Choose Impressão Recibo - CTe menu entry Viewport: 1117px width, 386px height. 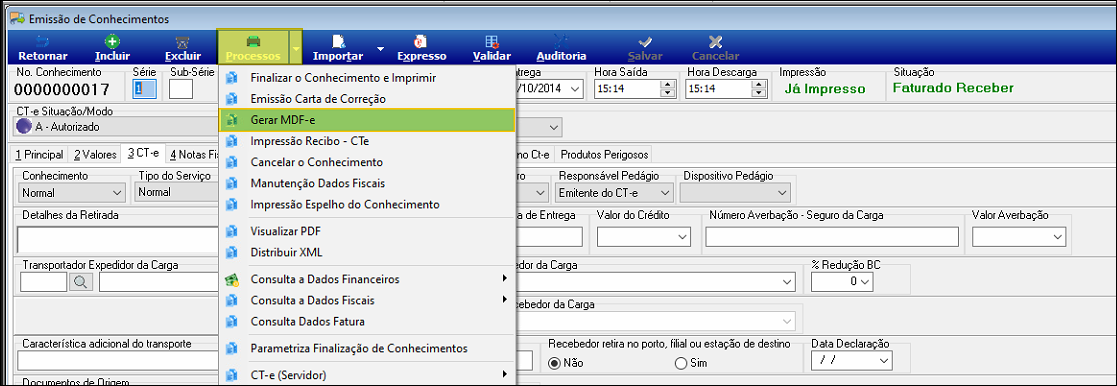pos(367,142)
